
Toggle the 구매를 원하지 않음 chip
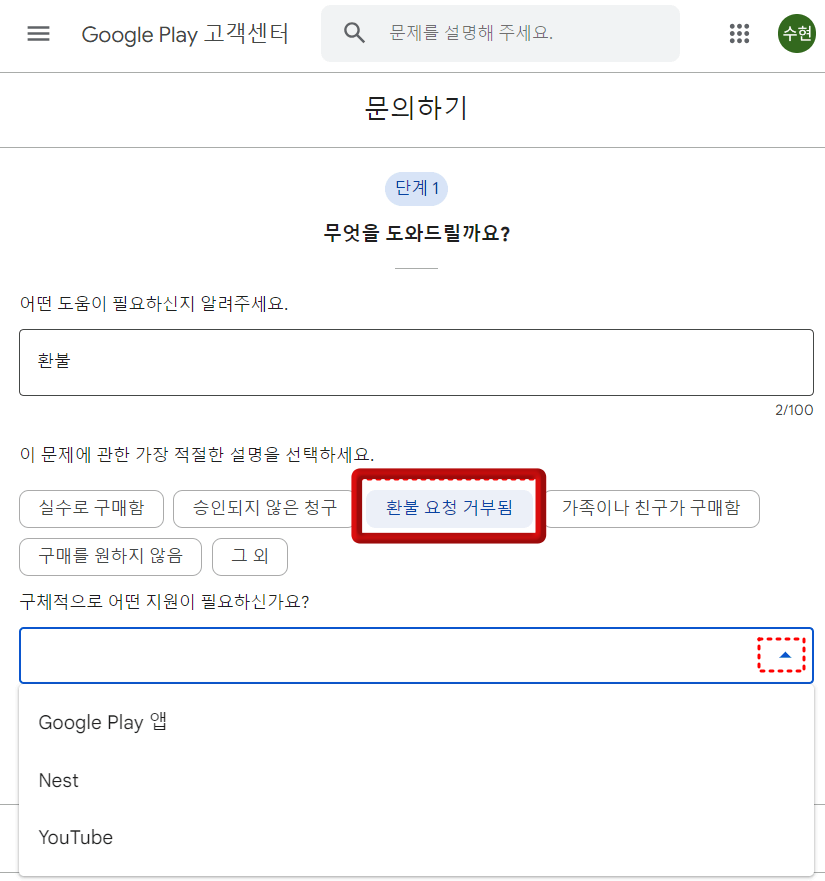tap(110, 557)
